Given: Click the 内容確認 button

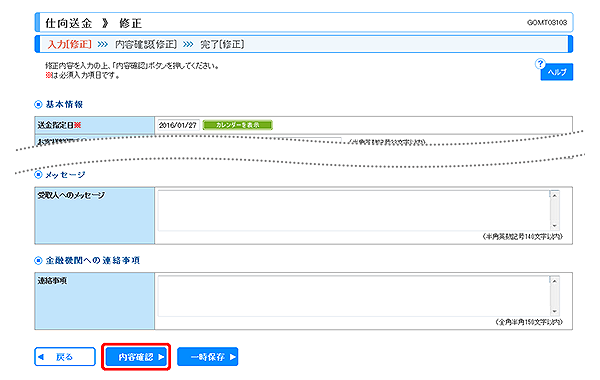Looking at the screenshot, I should tap(136, 357).
